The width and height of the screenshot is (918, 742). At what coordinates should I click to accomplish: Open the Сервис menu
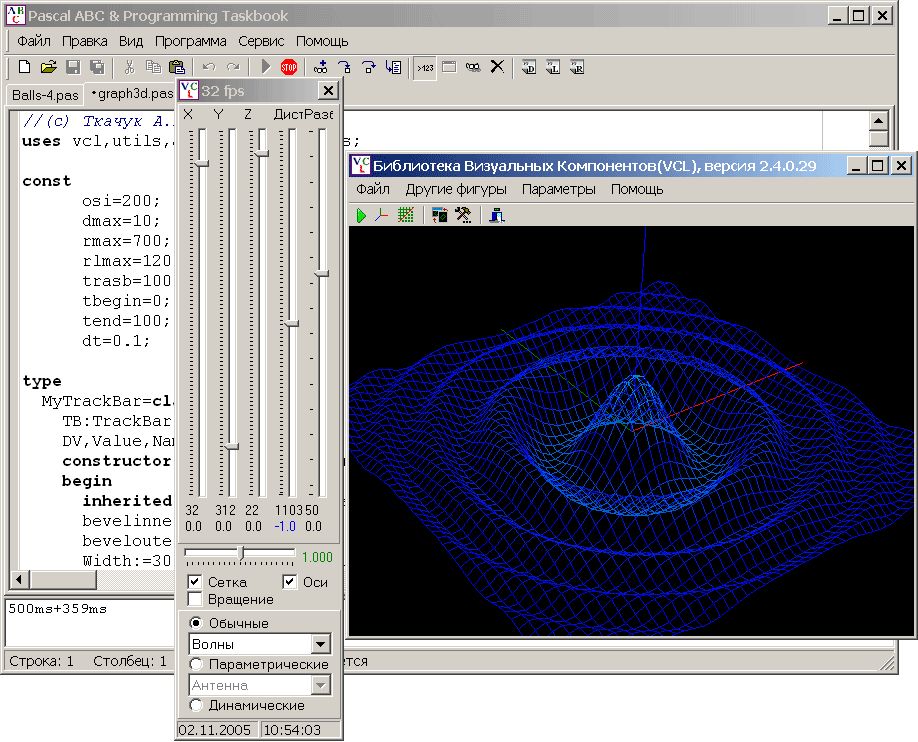tap(261, 41)
